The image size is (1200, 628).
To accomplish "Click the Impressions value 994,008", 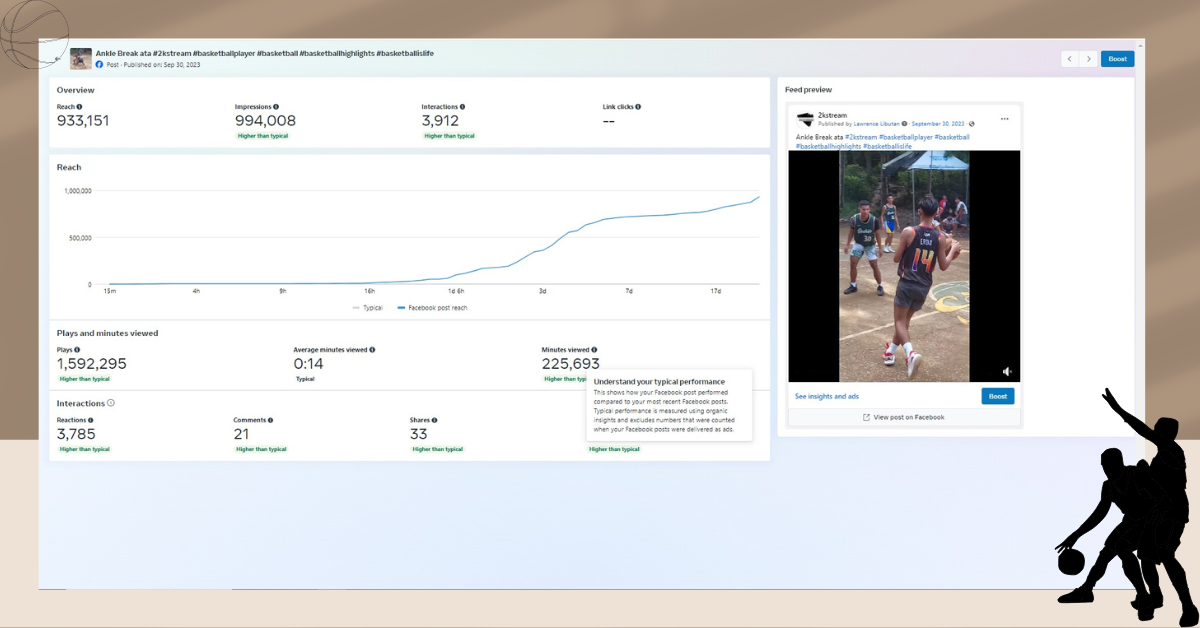I will (265, 121).
